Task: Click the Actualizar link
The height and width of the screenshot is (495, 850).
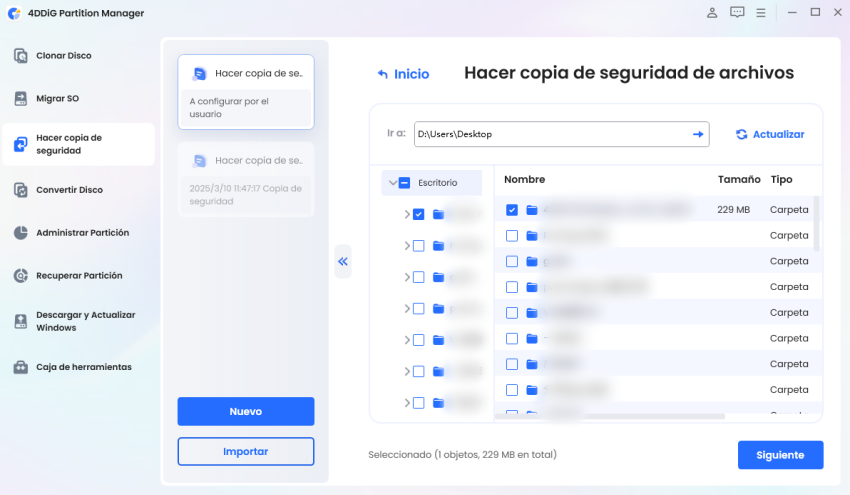Action: (x=778, y=134)
